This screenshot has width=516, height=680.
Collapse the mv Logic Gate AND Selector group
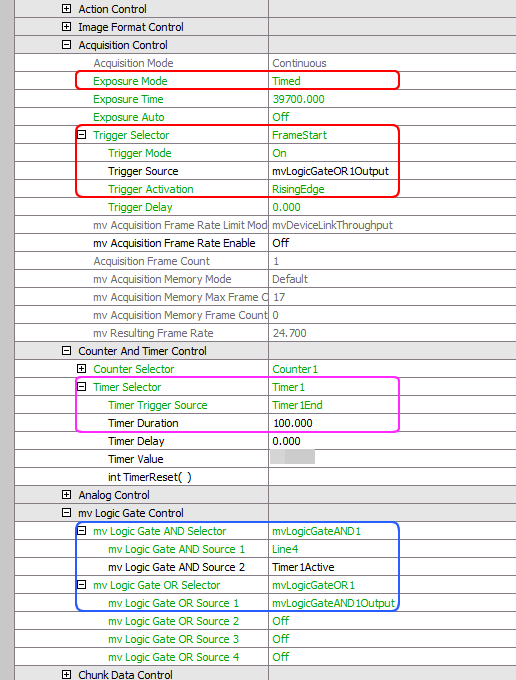pyautogui.click(x=82, y=530)
